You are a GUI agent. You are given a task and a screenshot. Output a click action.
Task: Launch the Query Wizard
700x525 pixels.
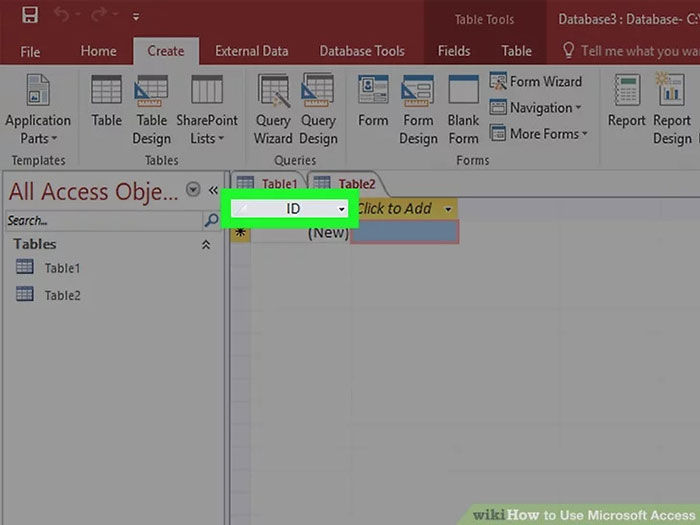point(273,110)
